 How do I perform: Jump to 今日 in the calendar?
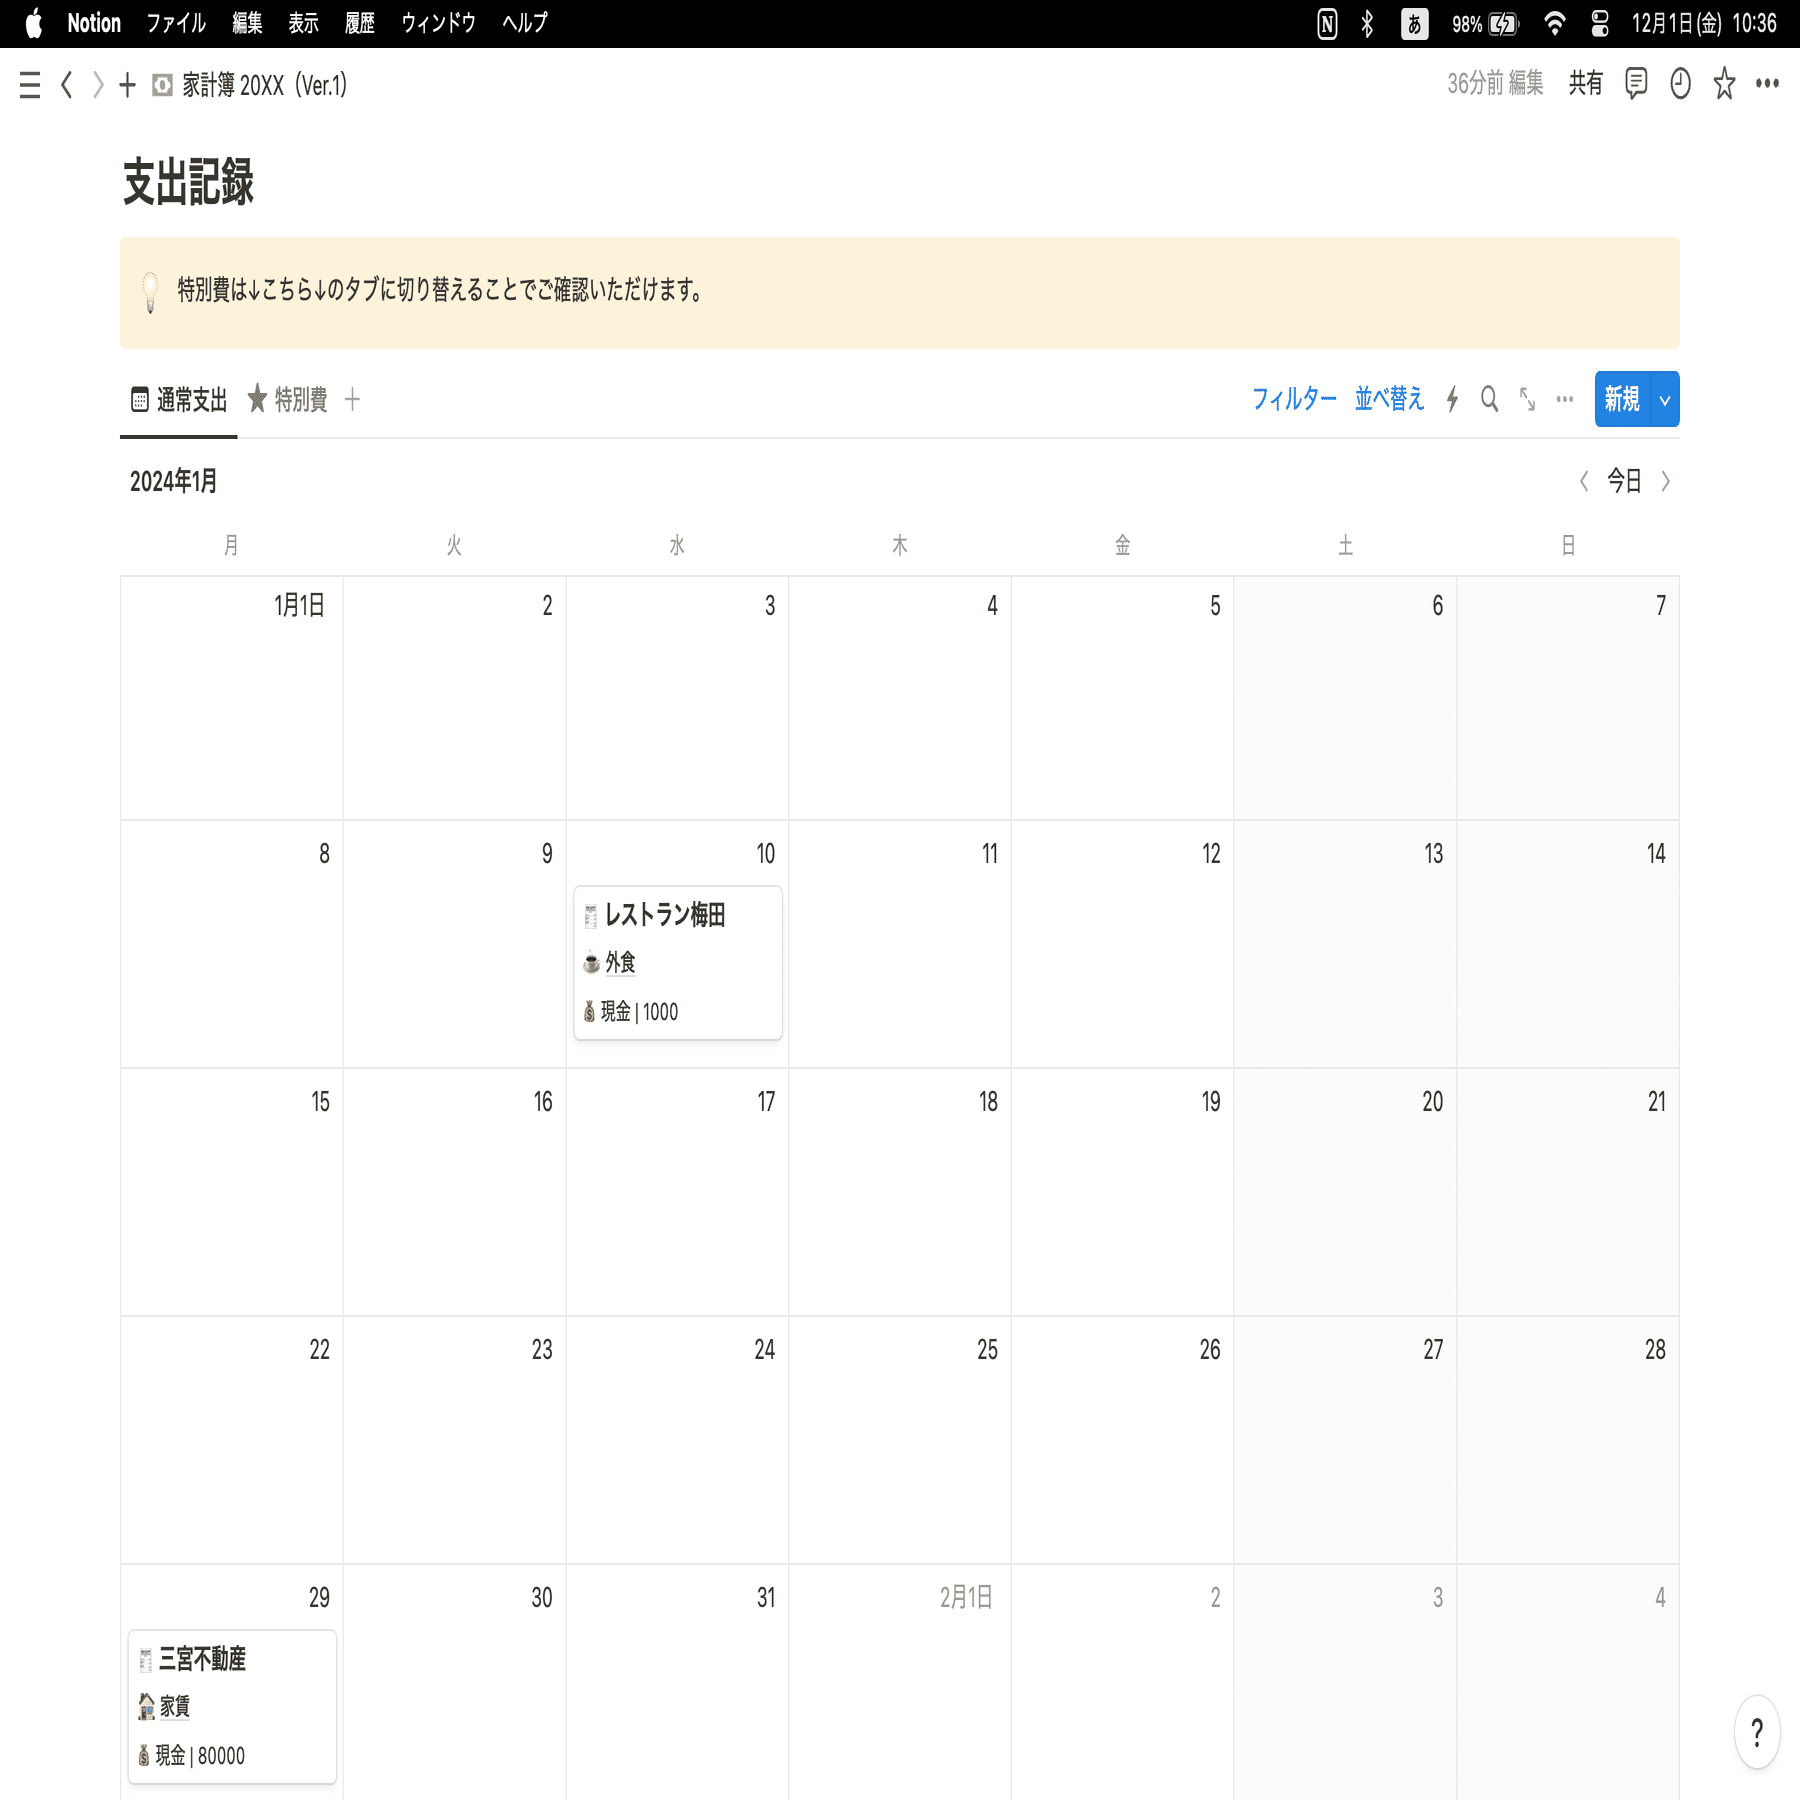[x=1624, y=481]
